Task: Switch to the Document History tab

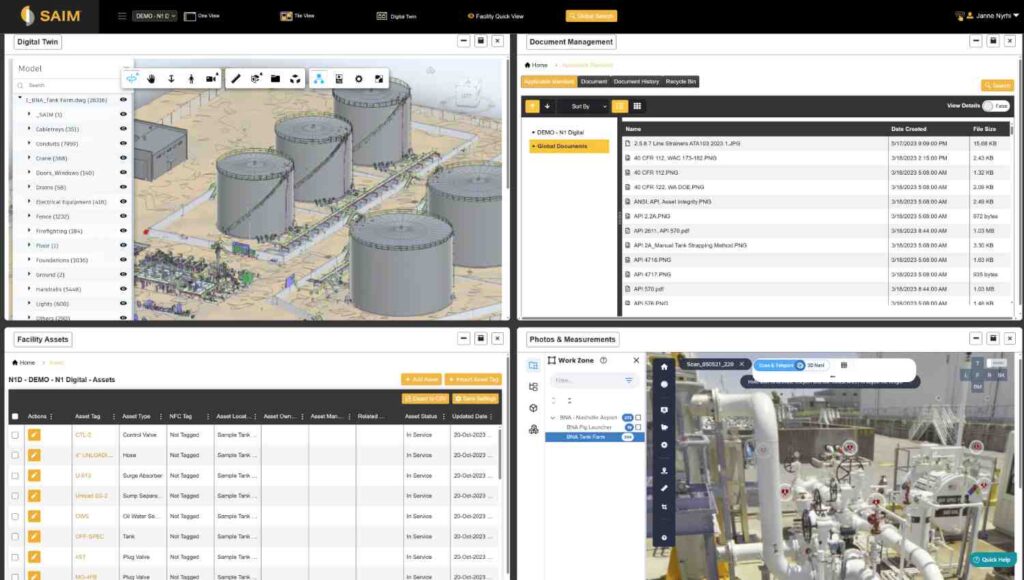Action: tap(636, 81)
